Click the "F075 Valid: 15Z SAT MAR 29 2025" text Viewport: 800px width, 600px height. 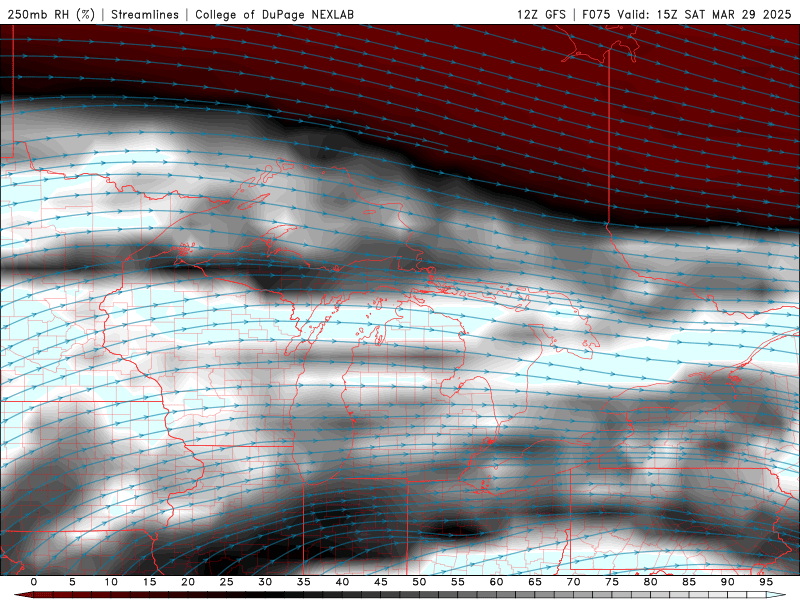(x=687, y=14)
